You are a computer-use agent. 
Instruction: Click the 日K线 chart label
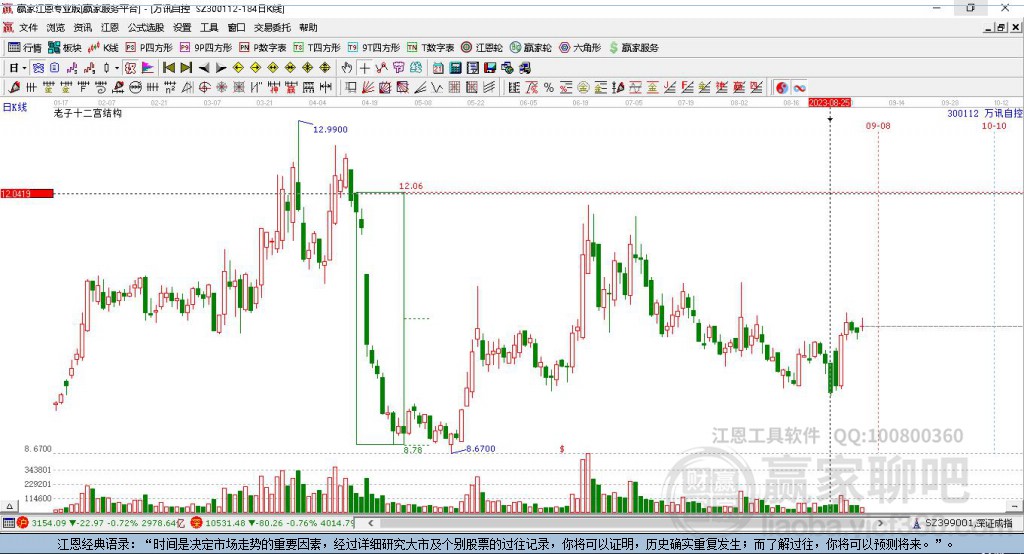coord(15,107)
